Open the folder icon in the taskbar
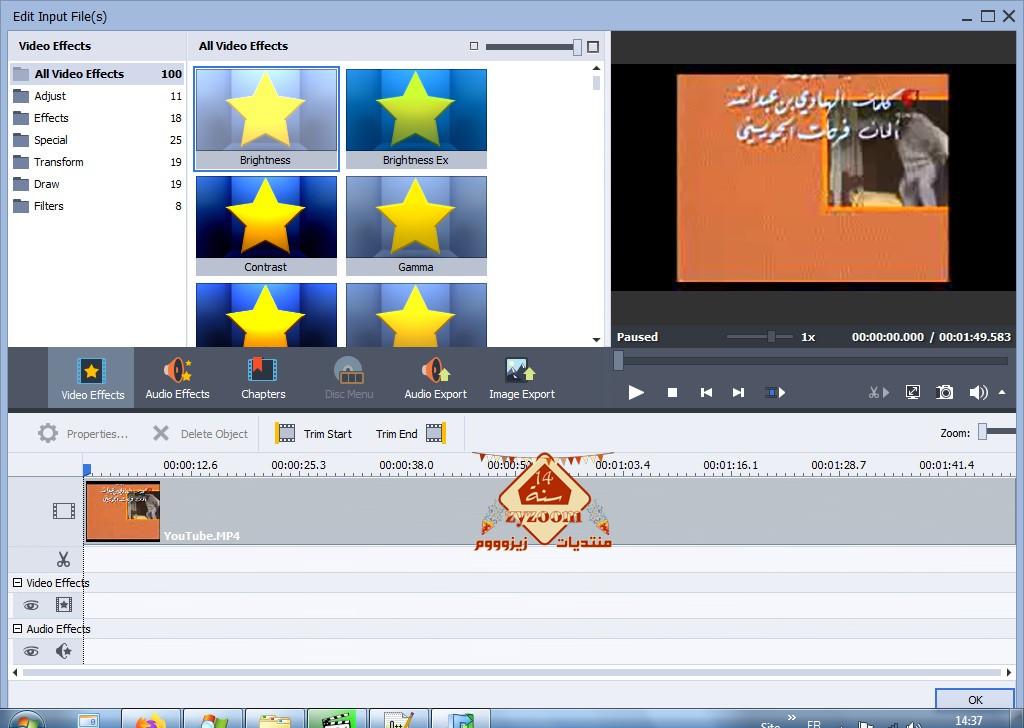 275,719
